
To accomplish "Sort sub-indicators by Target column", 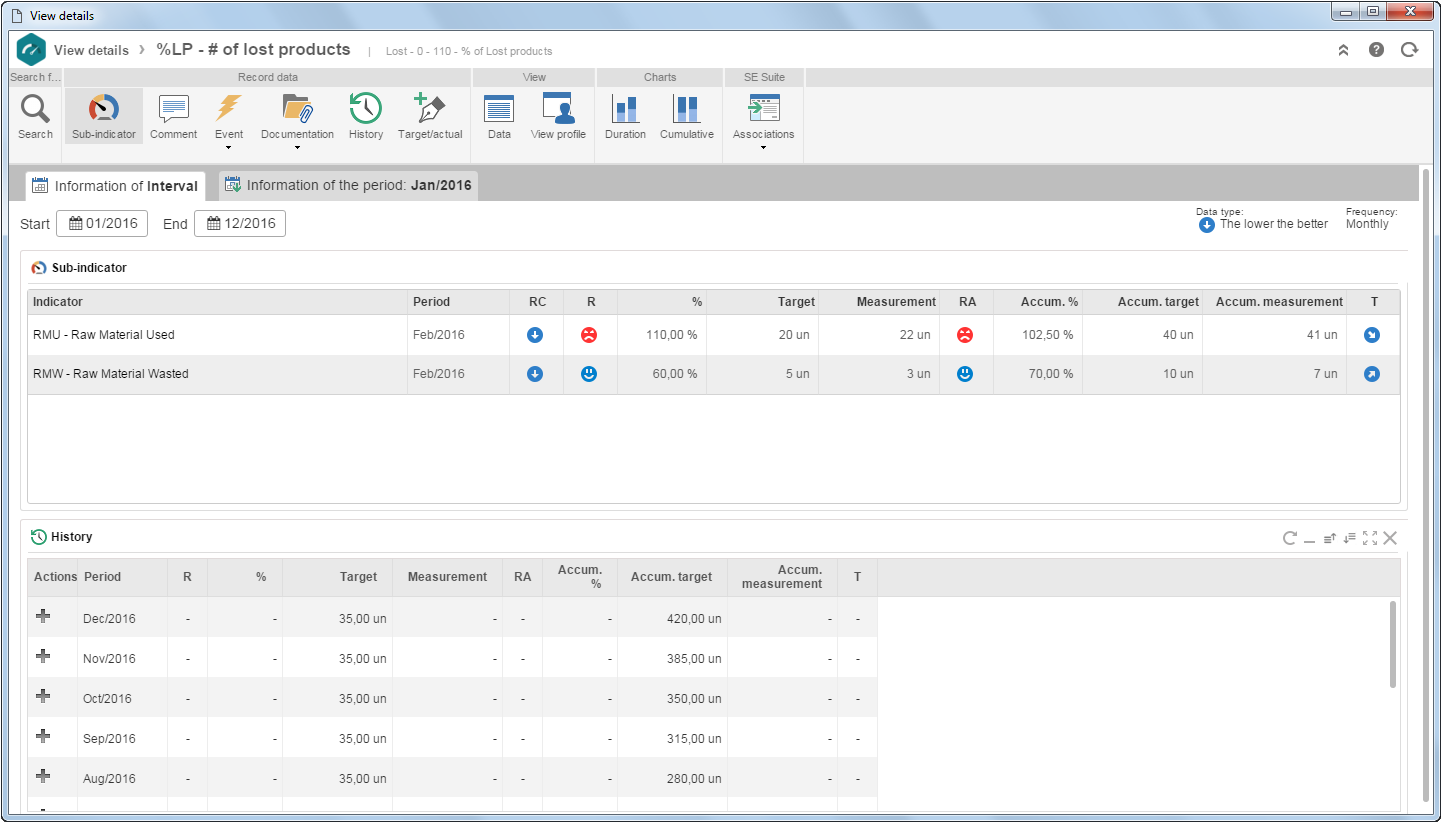I will click(x=762, y=301).
